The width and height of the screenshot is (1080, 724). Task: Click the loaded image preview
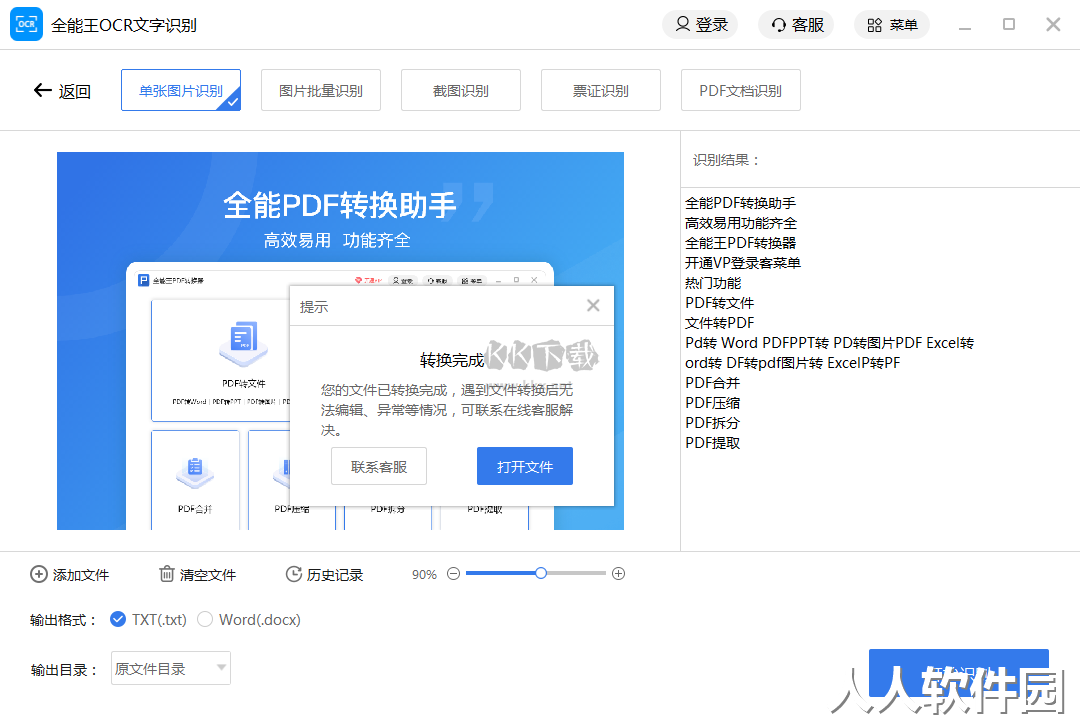(340, 341)
